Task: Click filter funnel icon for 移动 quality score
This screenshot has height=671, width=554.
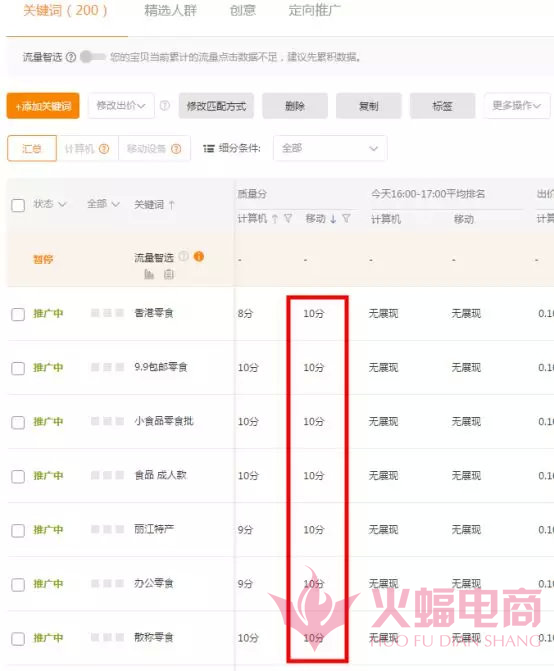Action: coord(347,219)
